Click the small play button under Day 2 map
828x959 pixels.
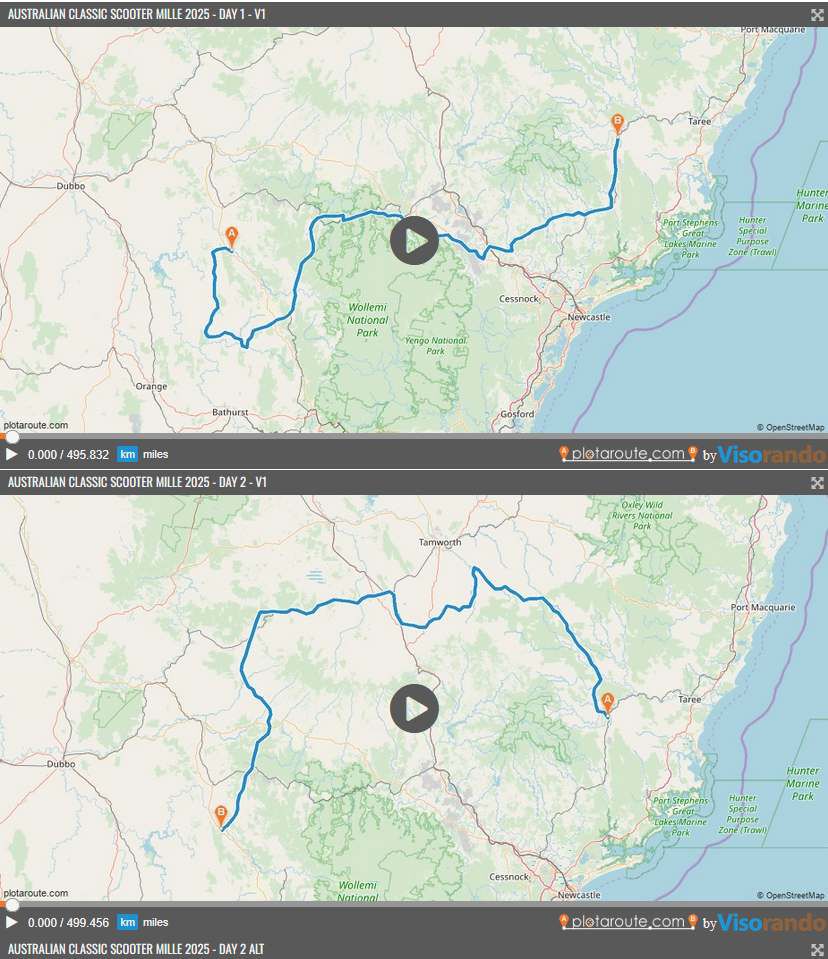12,922
